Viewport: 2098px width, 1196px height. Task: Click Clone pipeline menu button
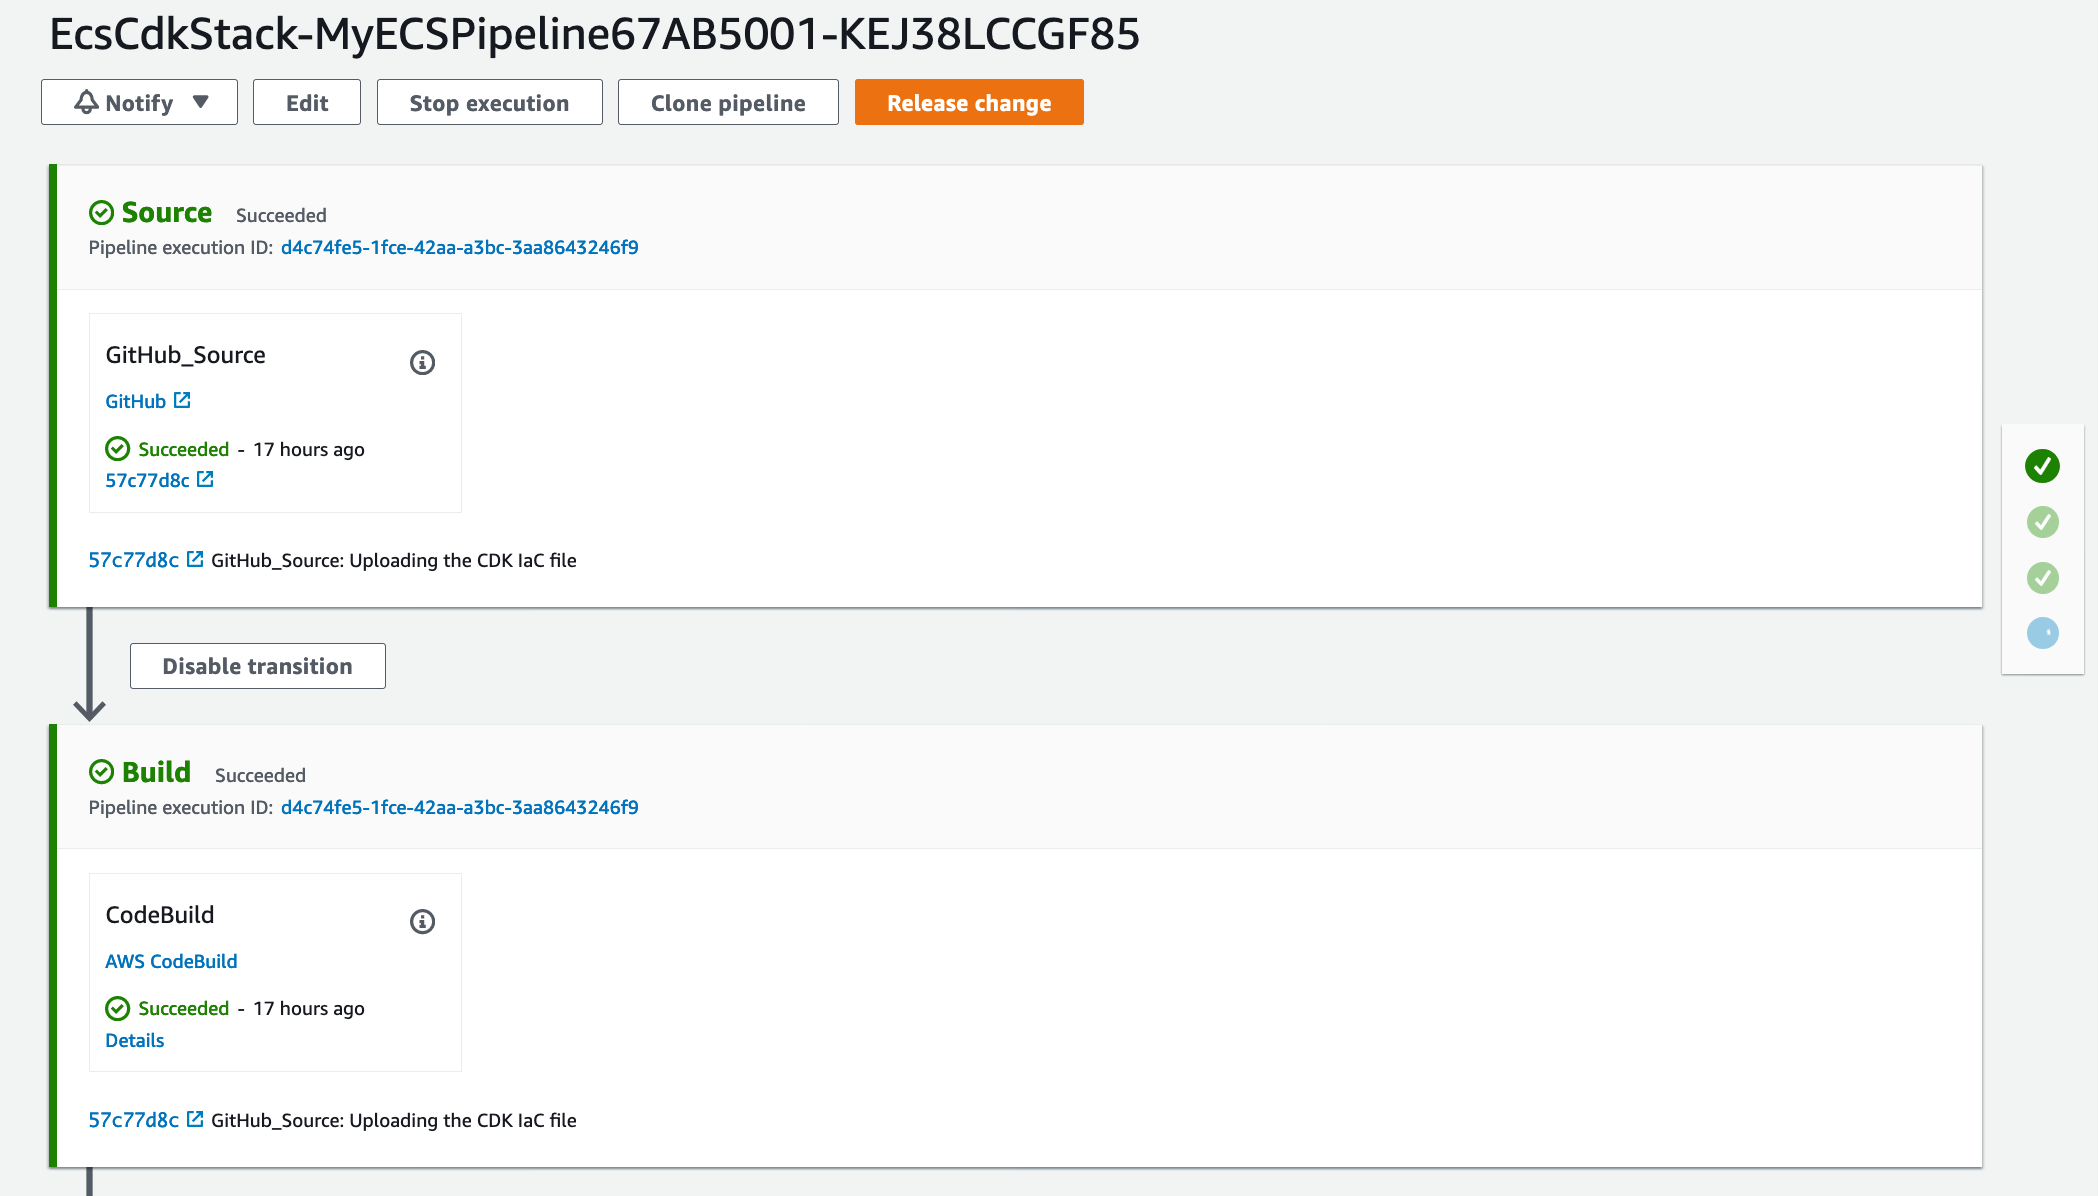tap(728, 102)
